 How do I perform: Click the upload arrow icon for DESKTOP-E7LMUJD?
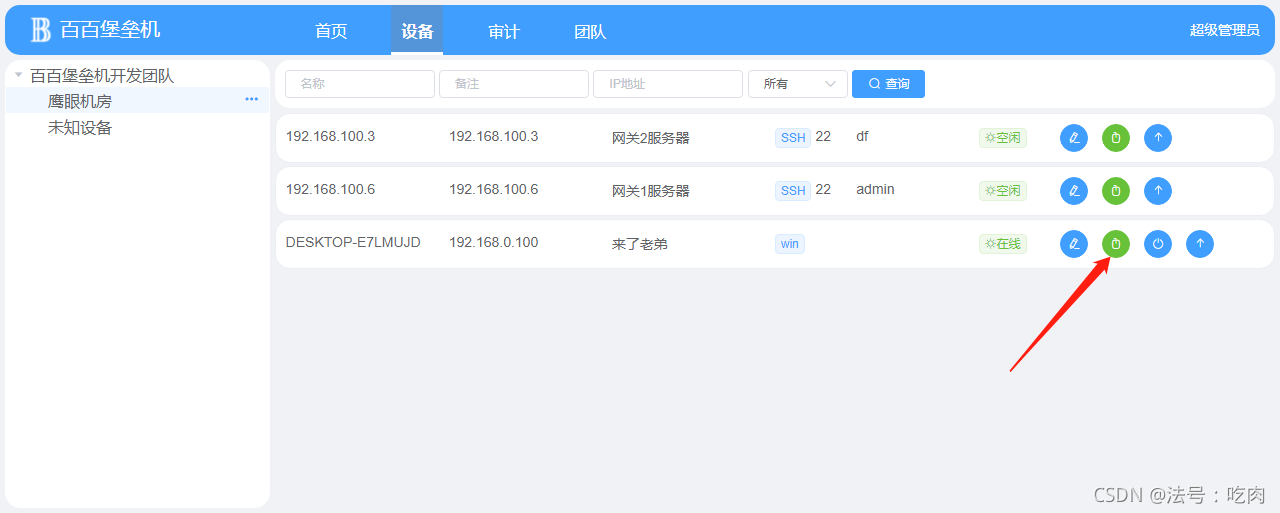pos(1200,244)
